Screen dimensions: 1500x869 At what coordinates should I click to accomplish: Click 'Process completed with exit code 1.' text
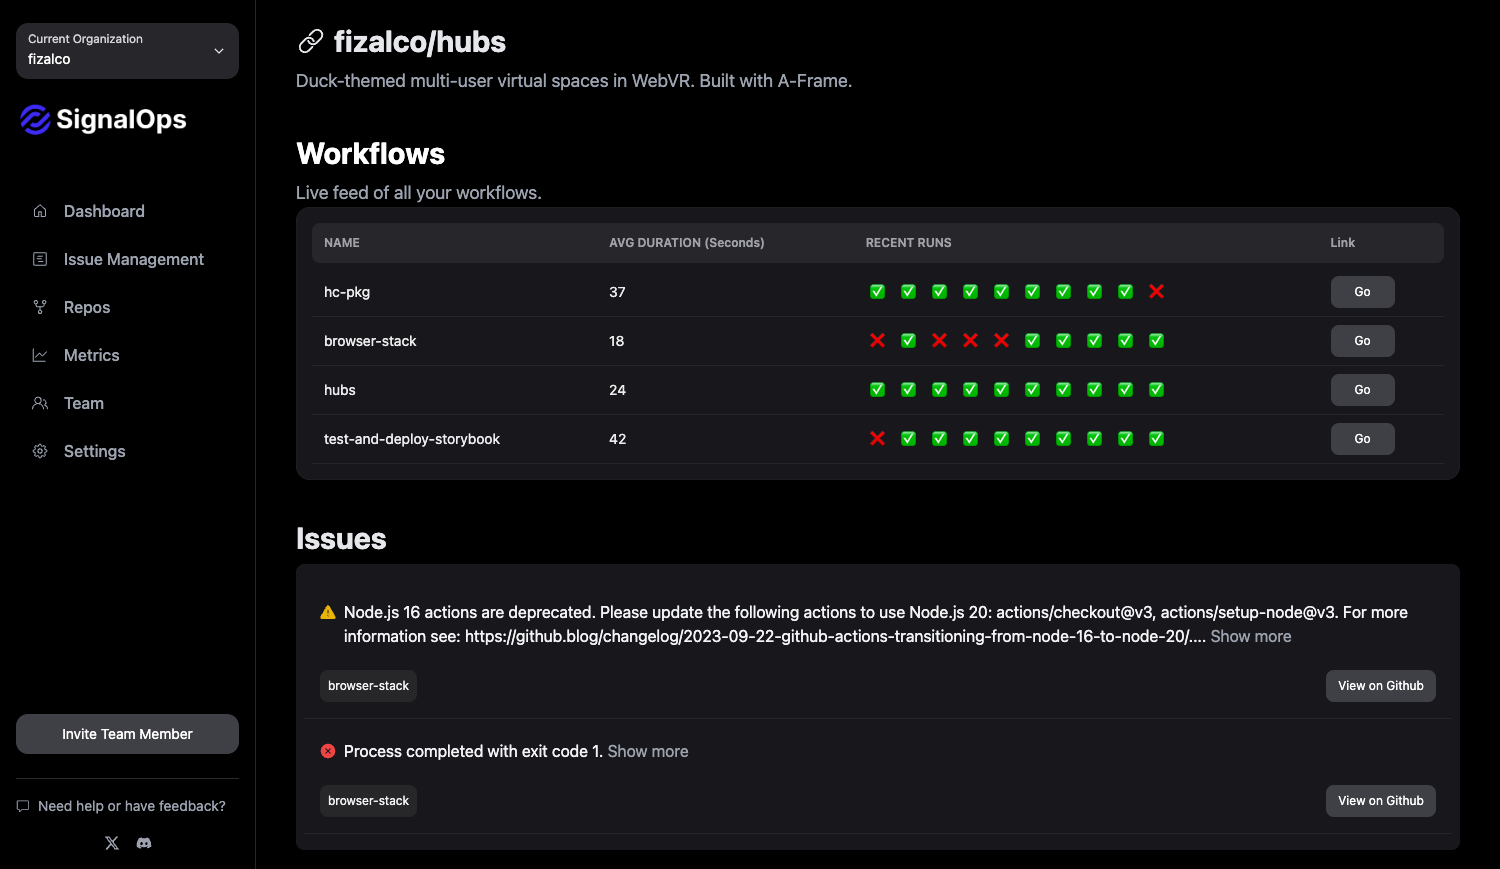pos(473,751)
